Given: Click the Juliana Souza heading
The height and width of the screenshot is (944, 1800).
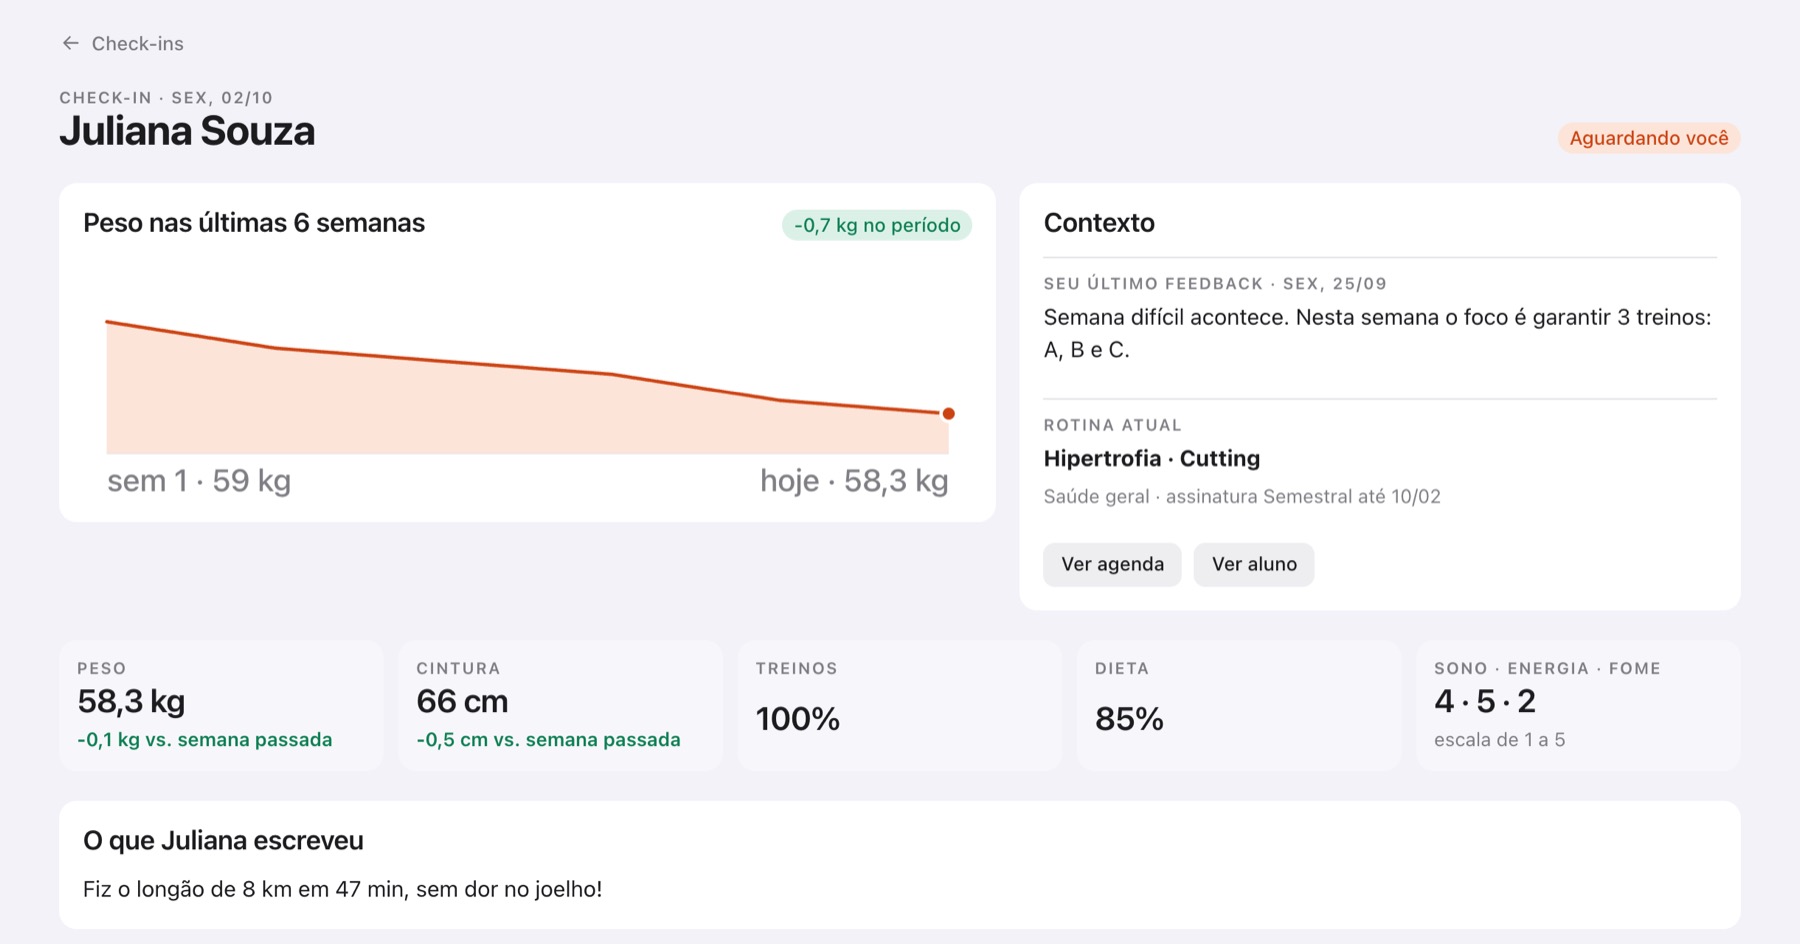Looking at the screenshot, I should point(187,131).
